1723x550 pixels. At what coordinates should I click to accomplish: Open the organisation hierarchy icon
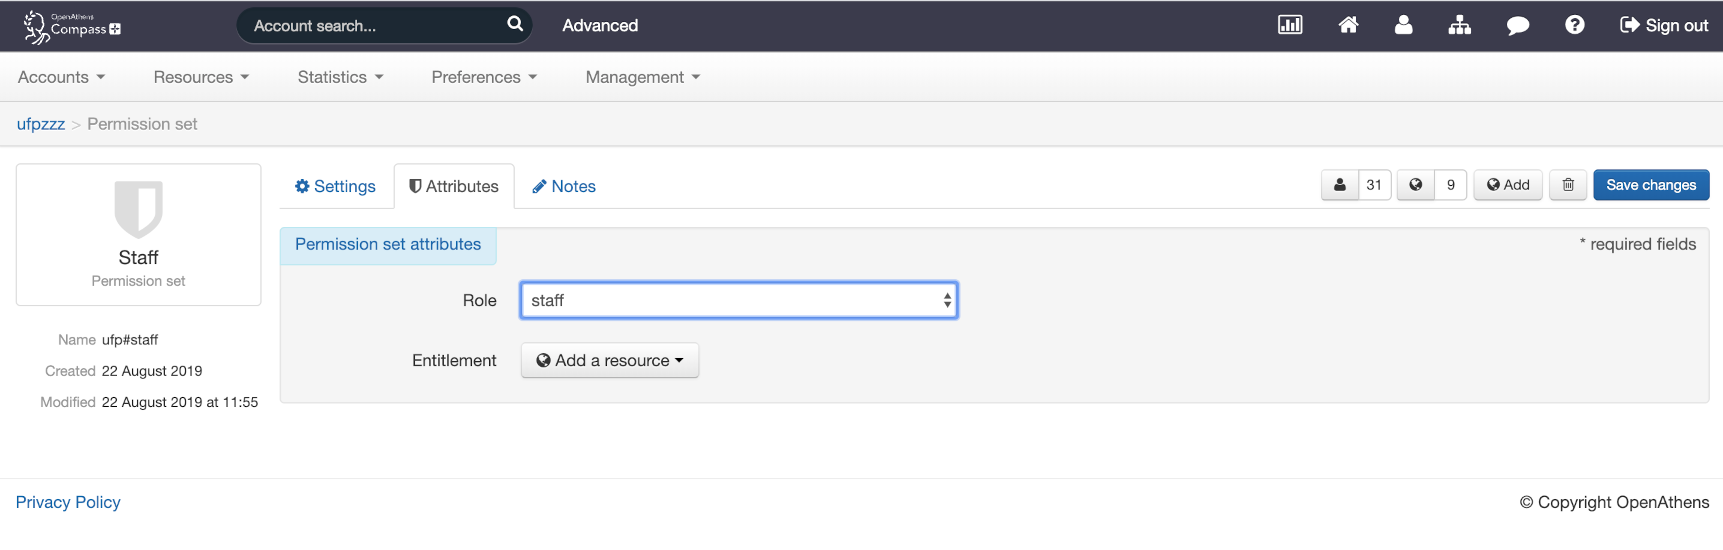[x=1459, y=25]
